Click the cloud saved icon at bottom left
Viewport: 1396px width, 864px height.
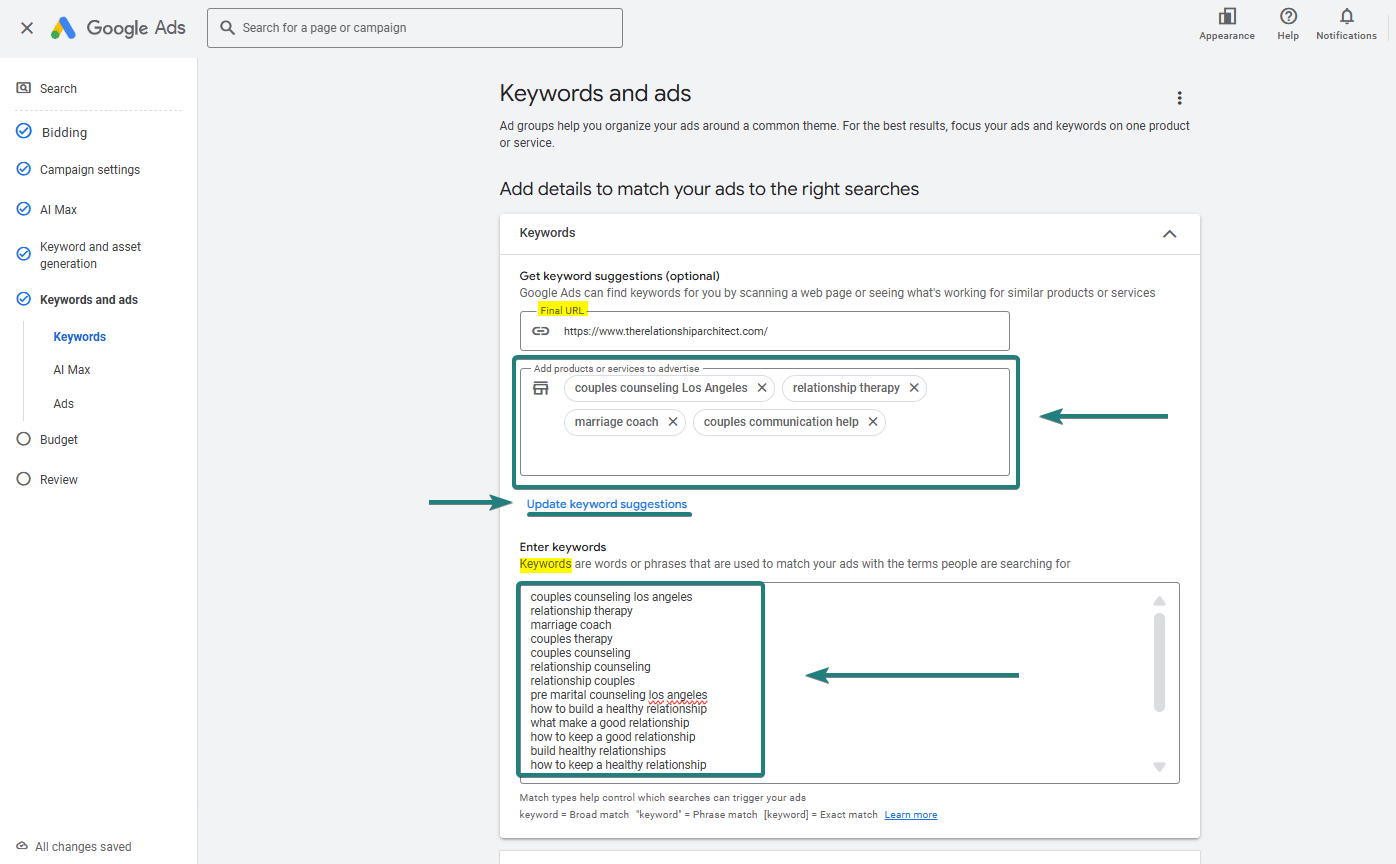coord(22,847)
